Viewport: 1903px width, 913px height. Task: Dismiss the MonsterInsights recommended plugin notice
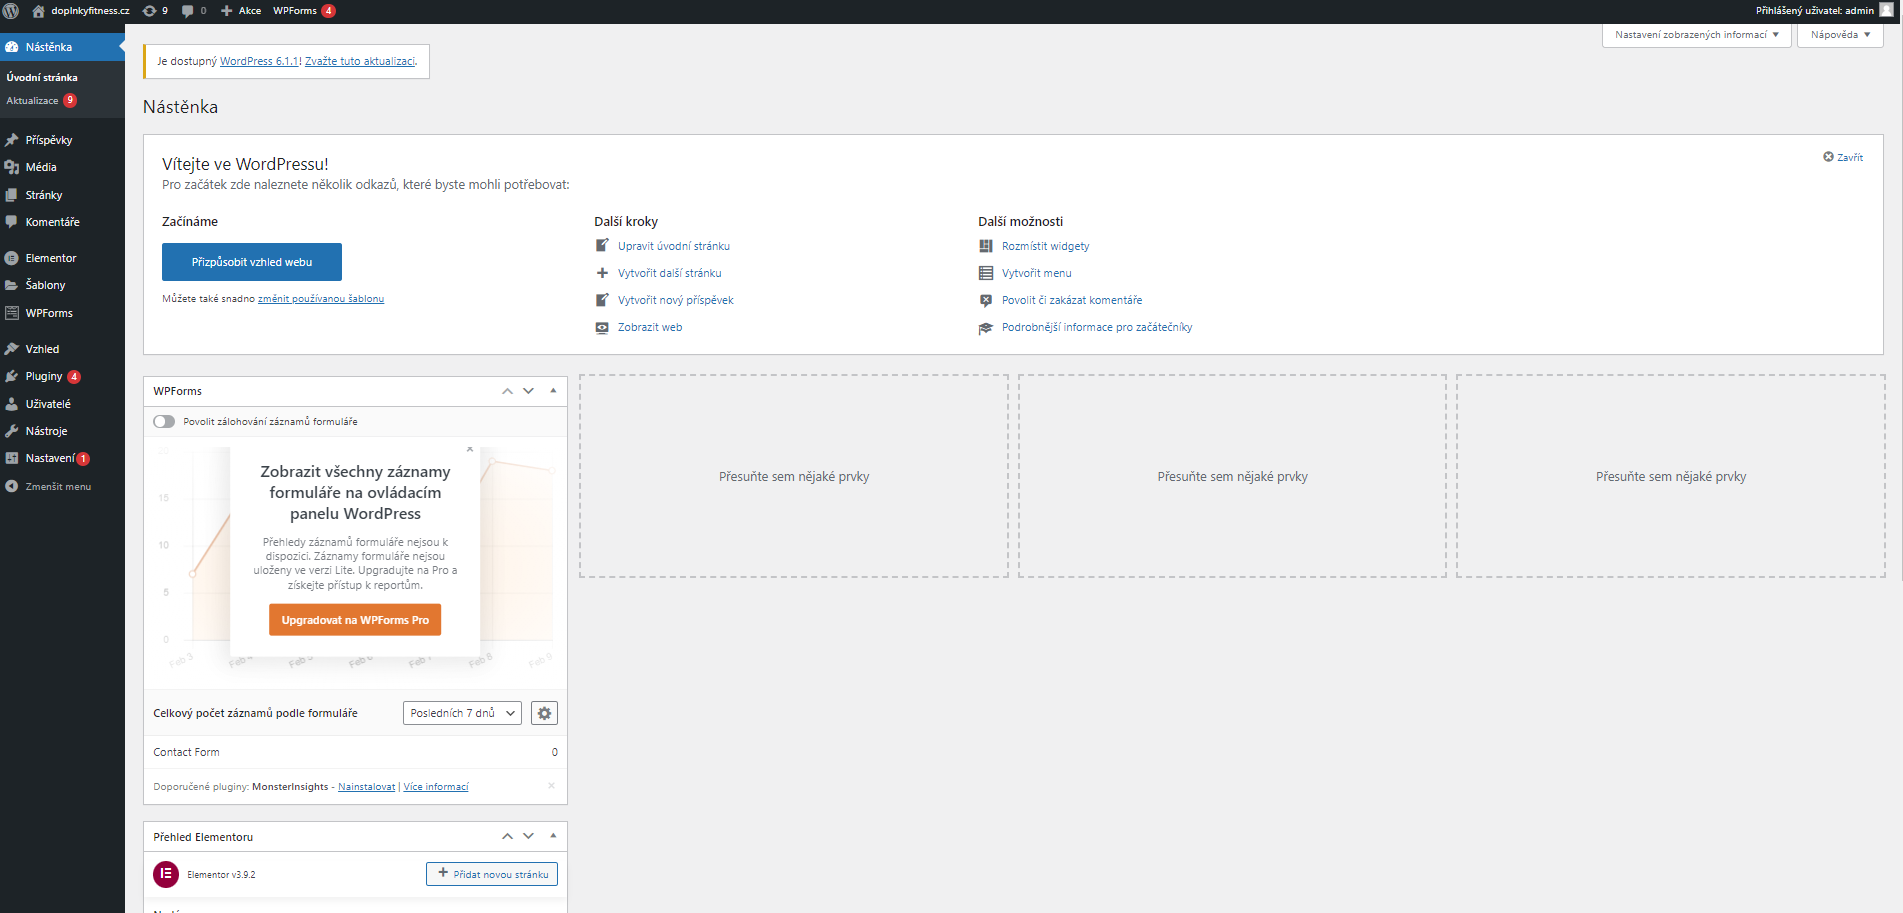coord(551,786)
